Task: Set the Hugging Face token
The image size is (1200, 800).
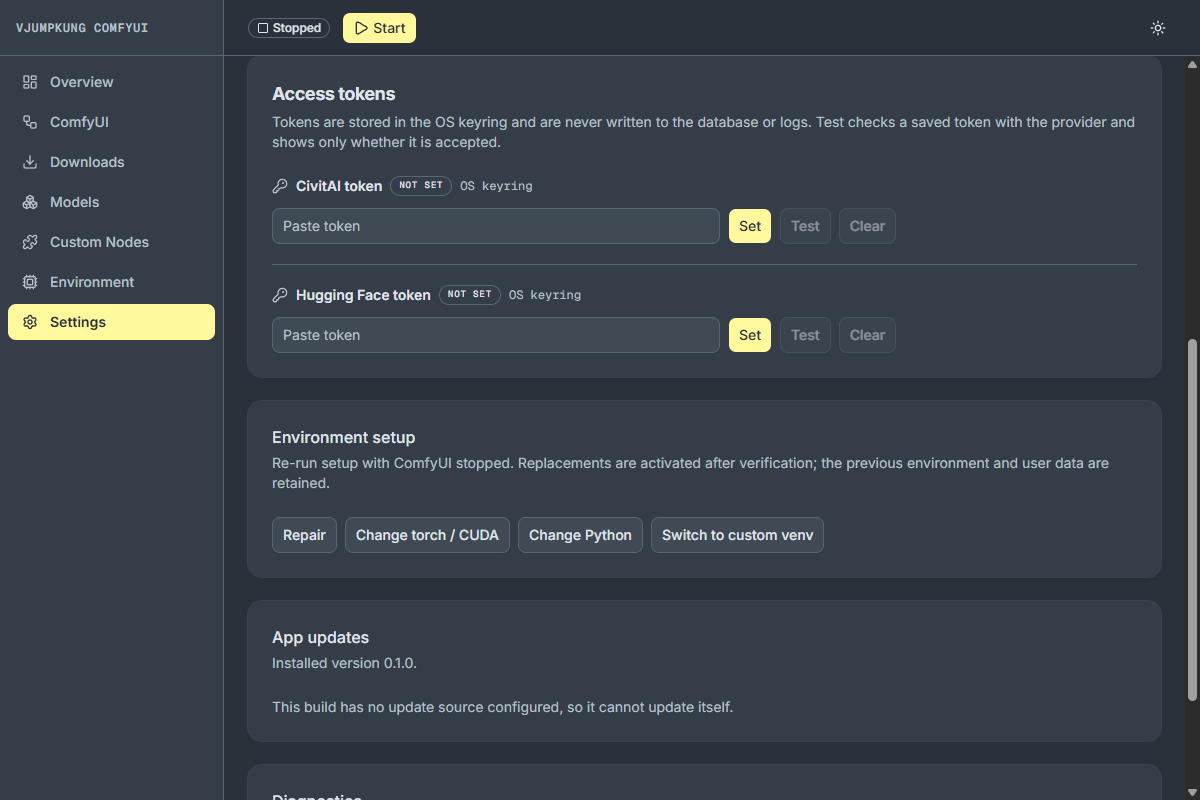Action: (750, 335)
